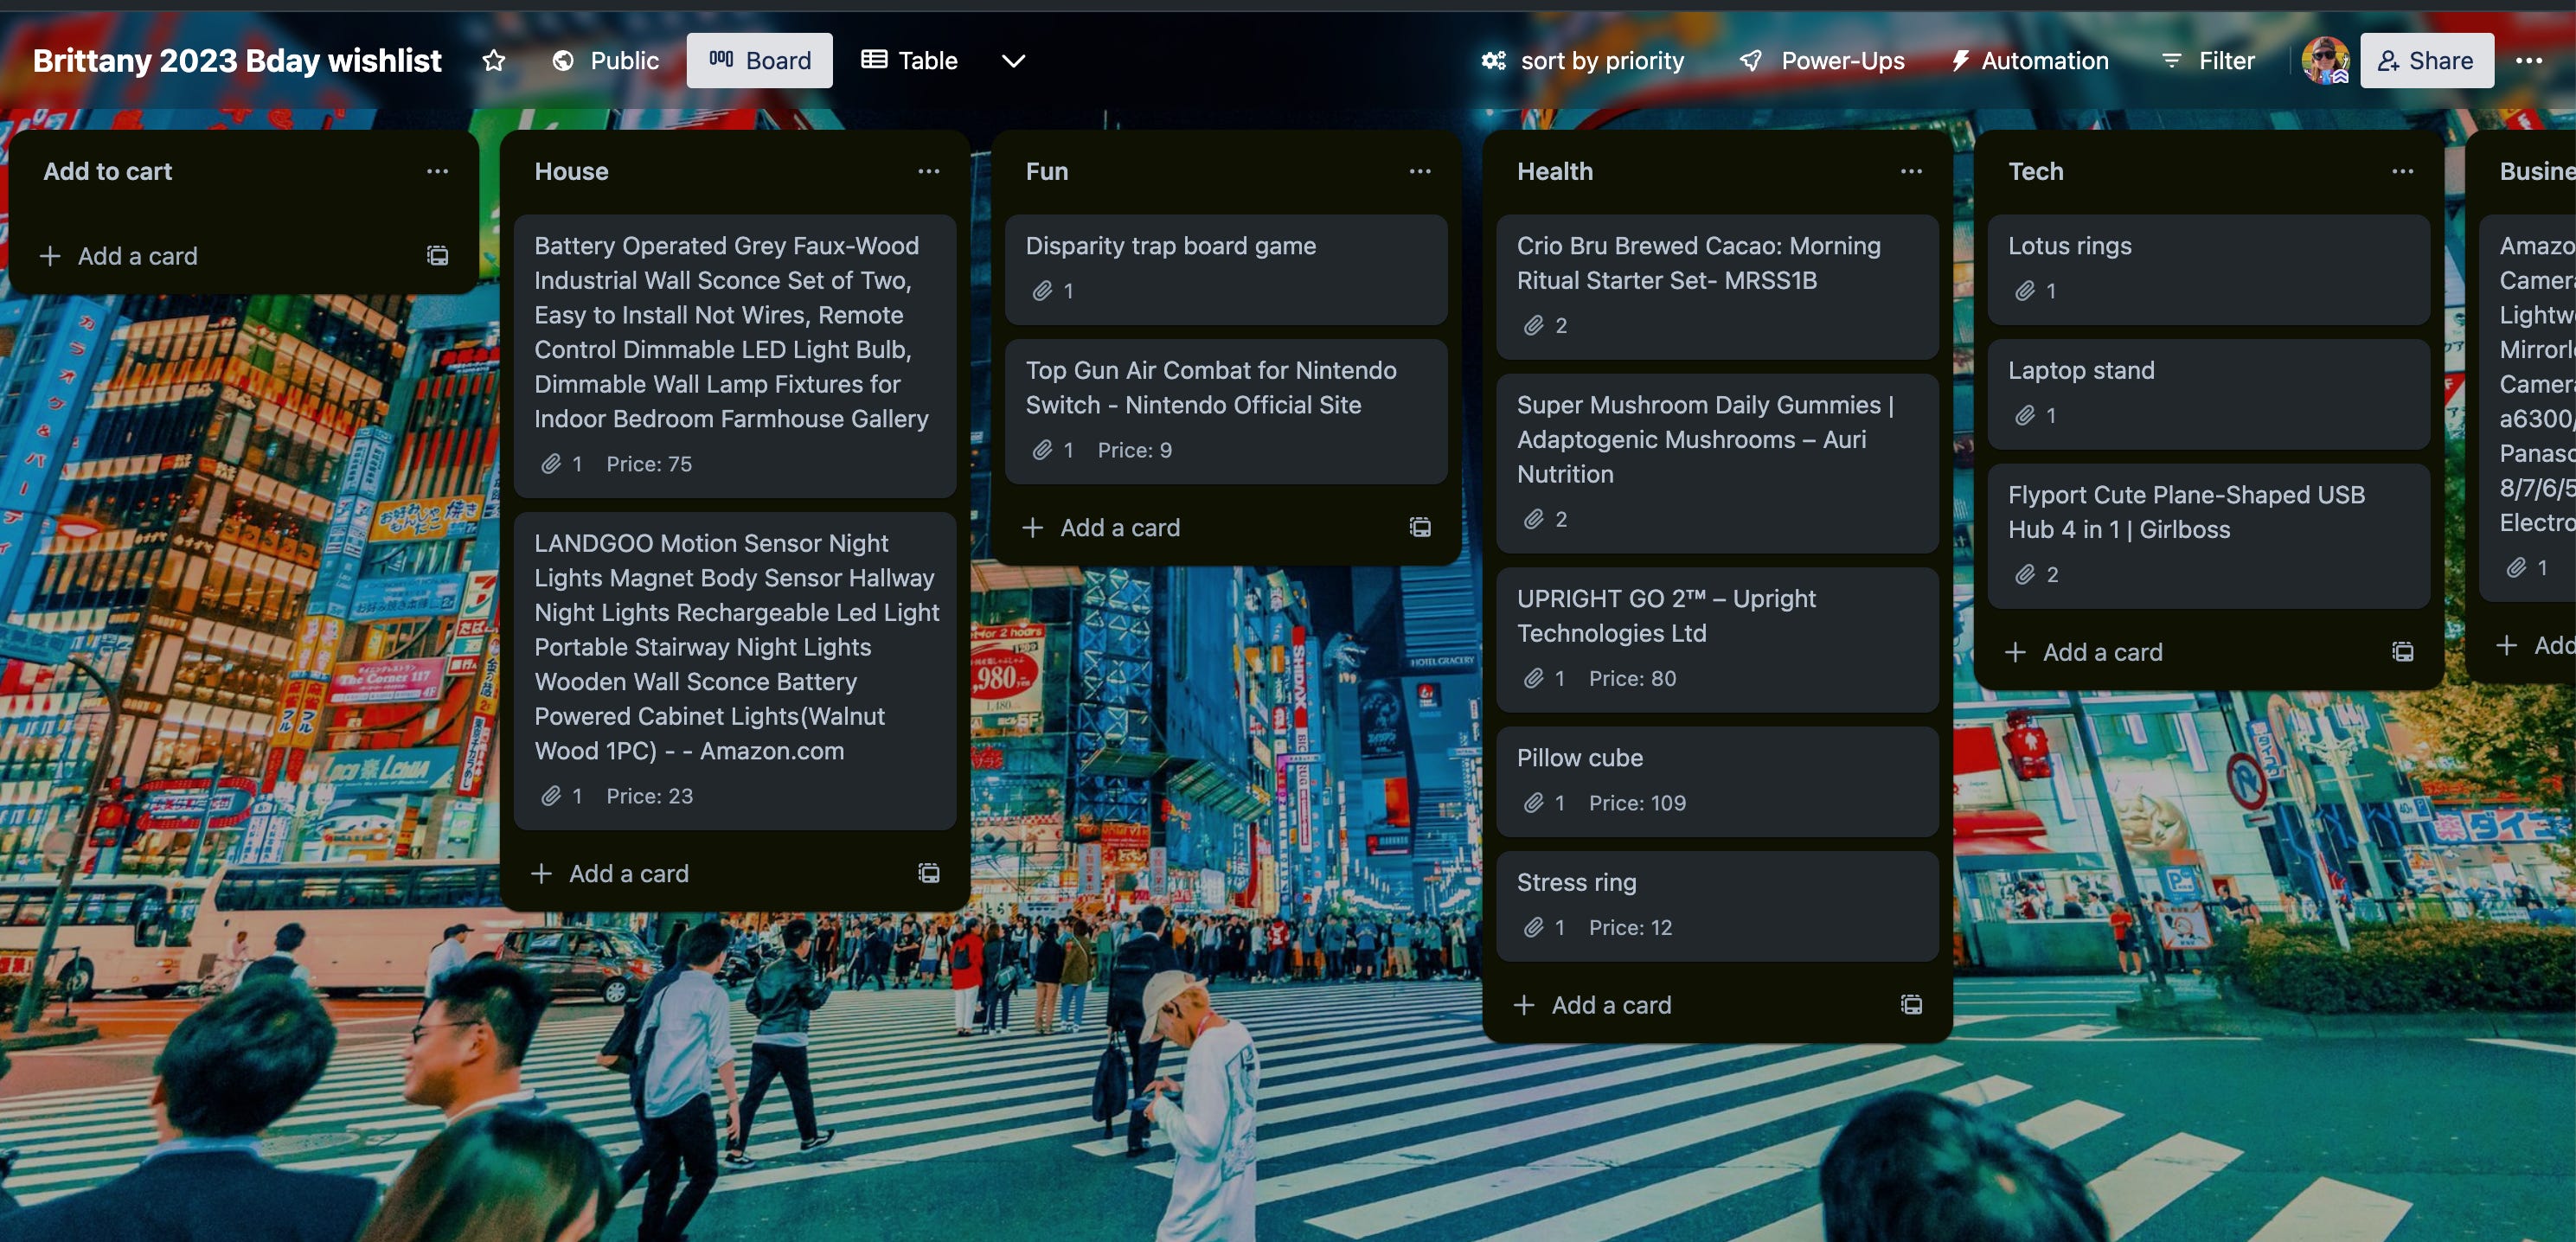Open Pillow cube card
The width and height of the screenshot is (2576, 1242).
point(1717,781)
